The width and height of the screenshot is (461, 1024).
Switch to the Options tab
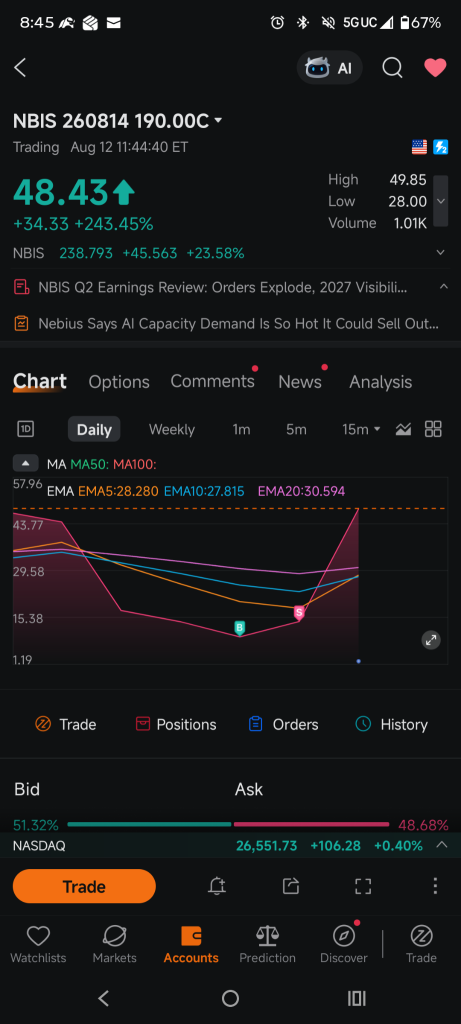coord(119,382)
